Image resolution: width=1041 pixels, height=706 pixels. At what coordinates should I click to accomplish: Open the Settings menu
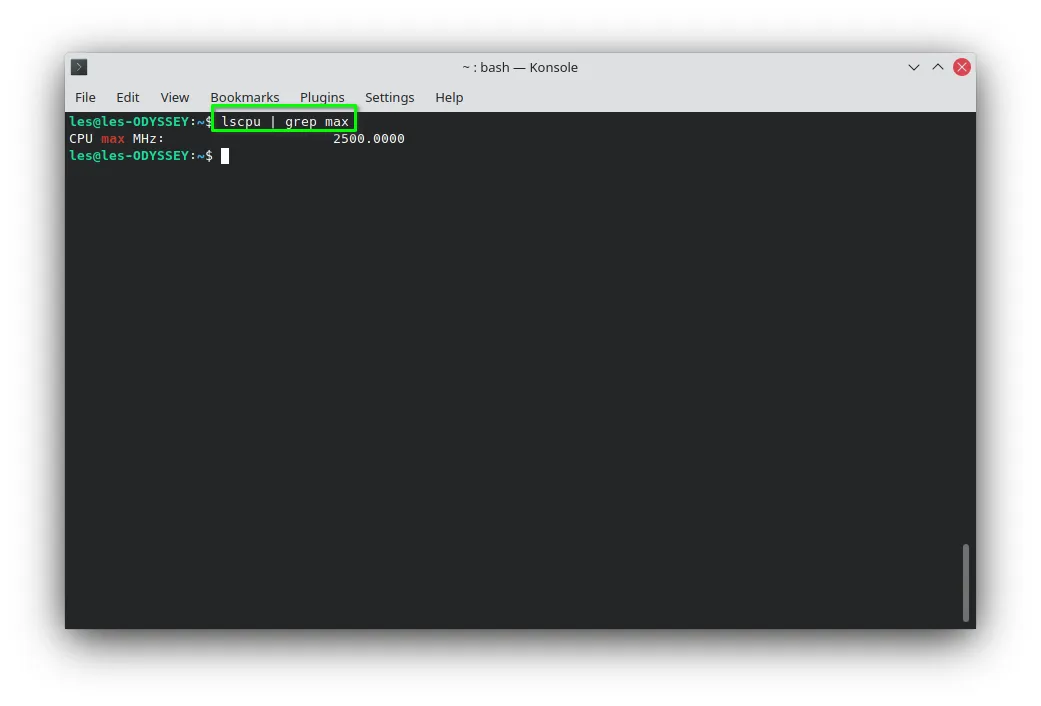point(390,98)
